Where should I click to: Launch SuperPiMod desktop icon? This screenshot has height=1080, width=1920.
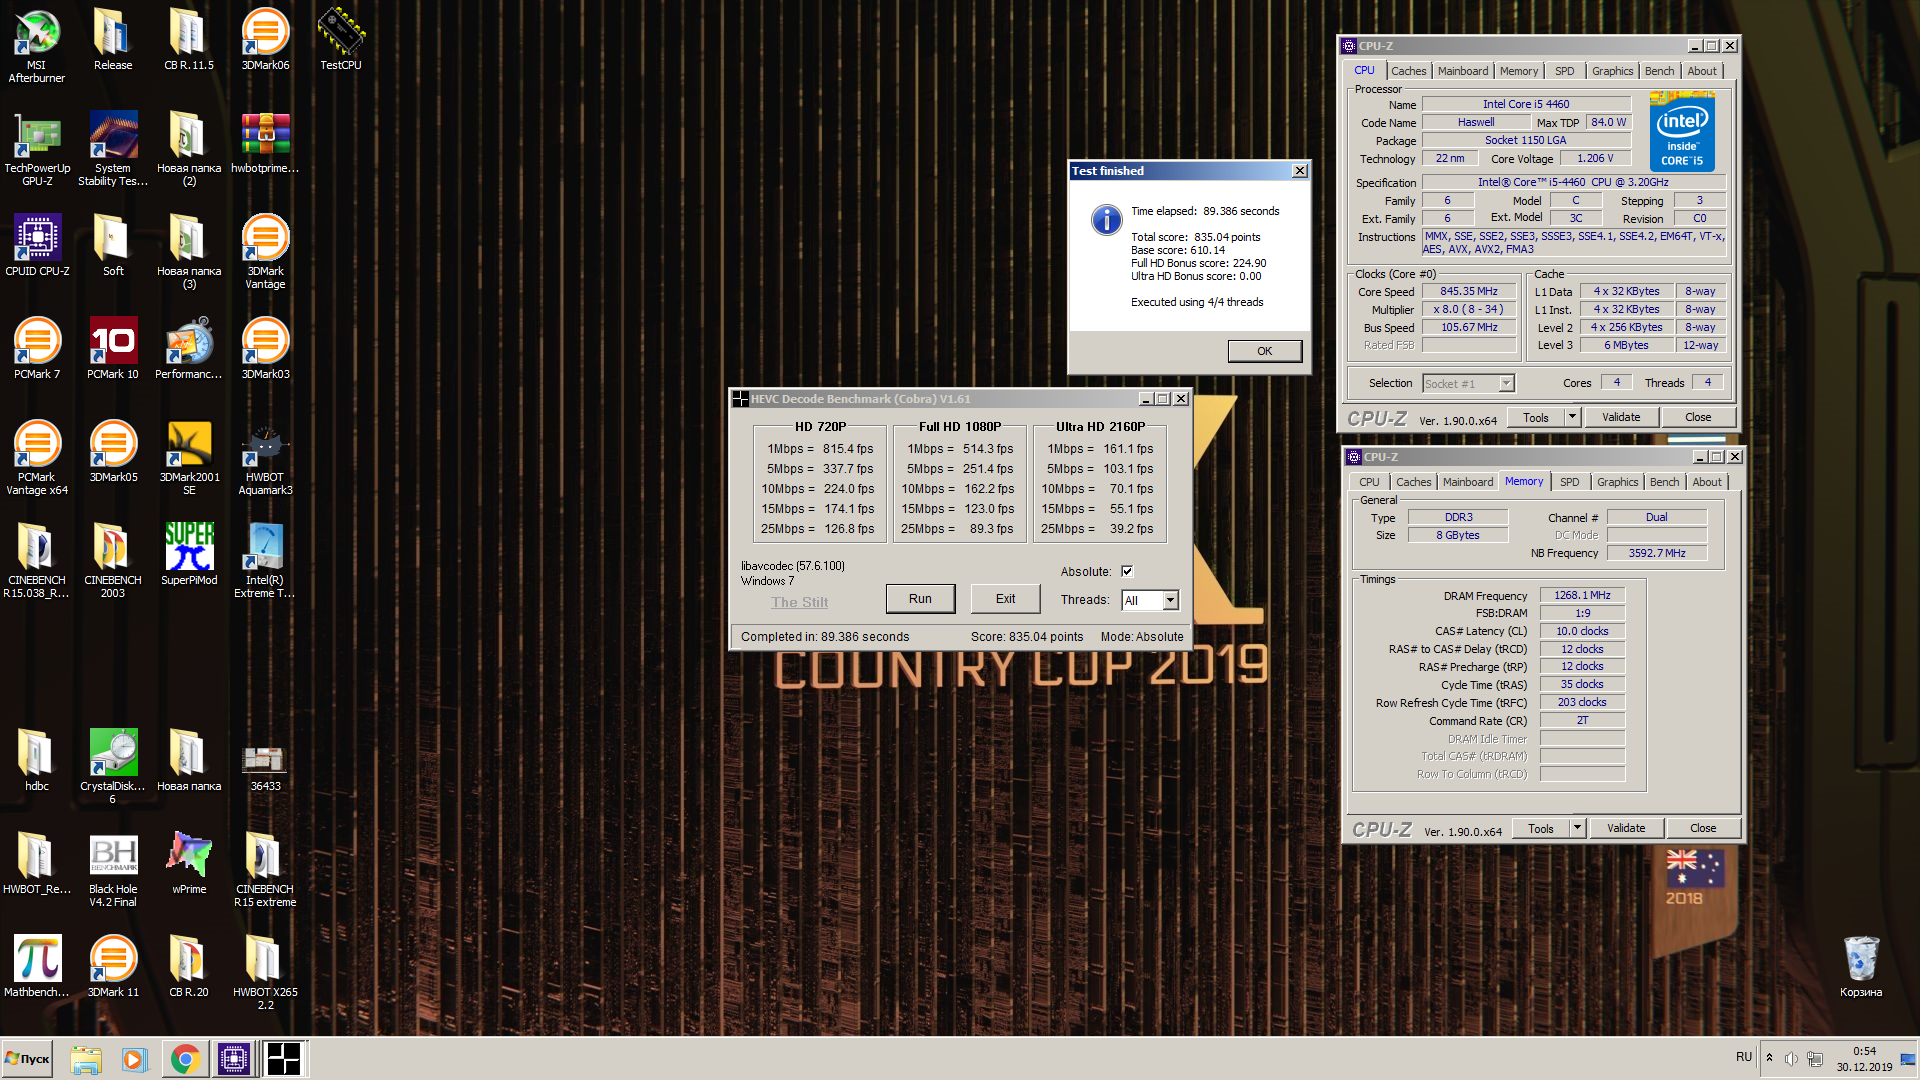coord(189,554)
